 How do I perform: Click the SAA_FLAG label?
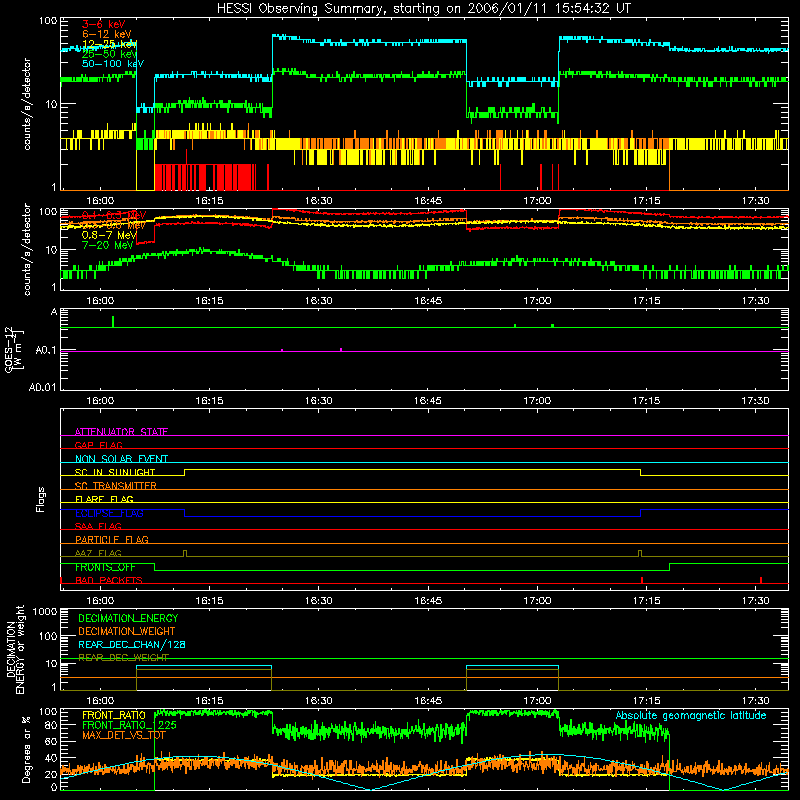98,526
